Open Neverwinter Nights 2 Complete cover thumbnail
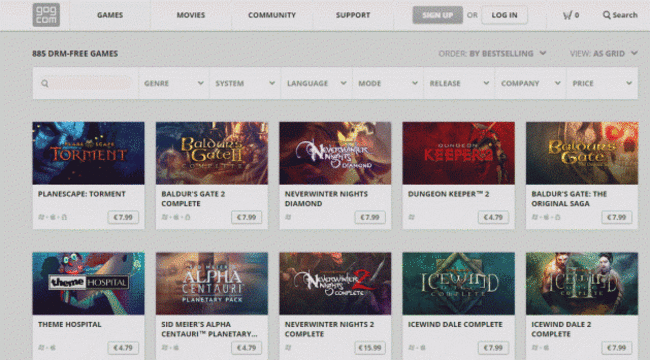The image size is (650, 360). [x=335, y=284]
